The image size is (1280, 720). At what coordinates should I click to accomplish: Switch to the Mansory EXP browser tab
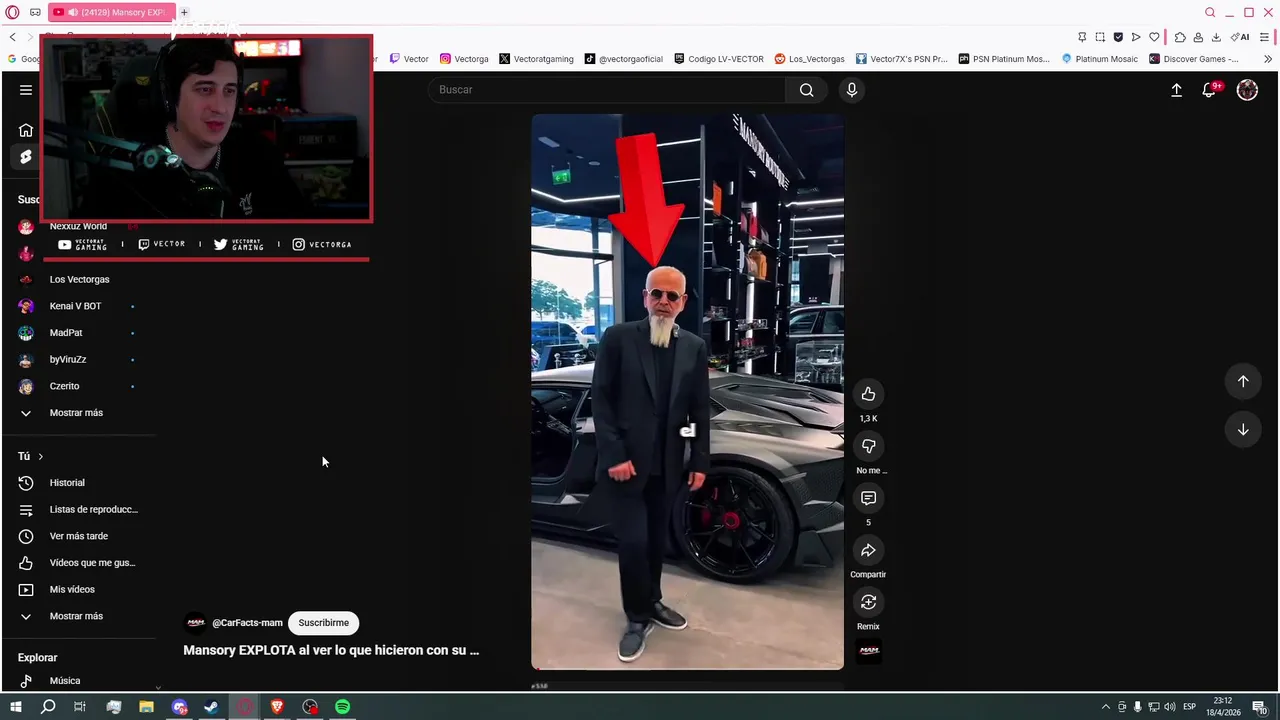[110, 12]
